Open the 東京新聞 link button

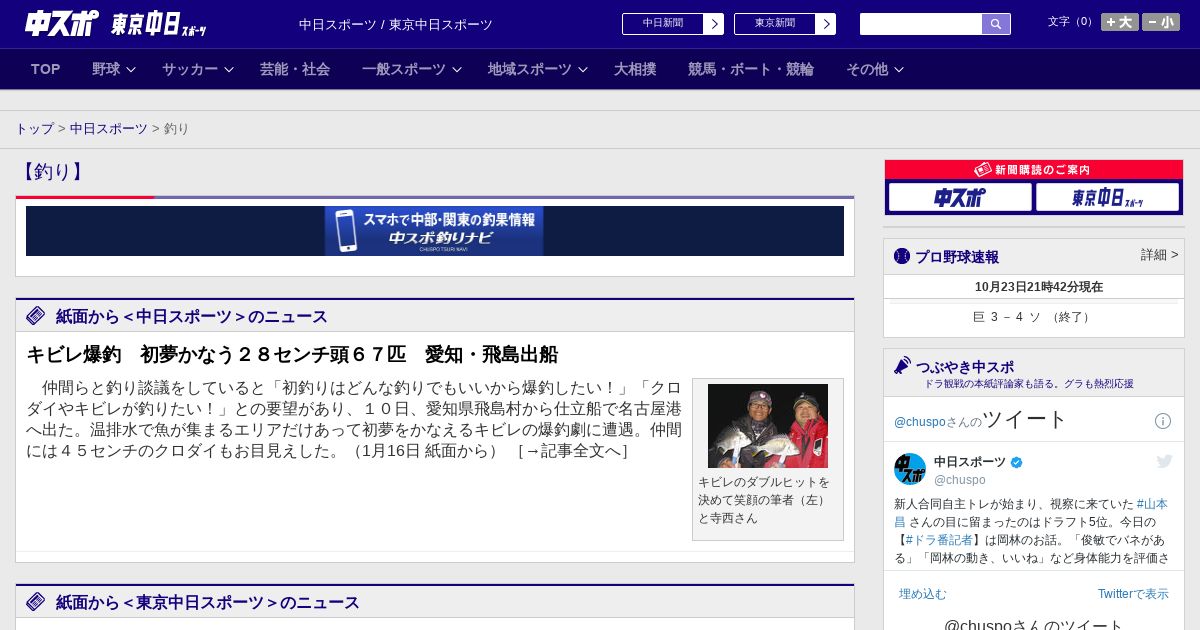(775, 24)
